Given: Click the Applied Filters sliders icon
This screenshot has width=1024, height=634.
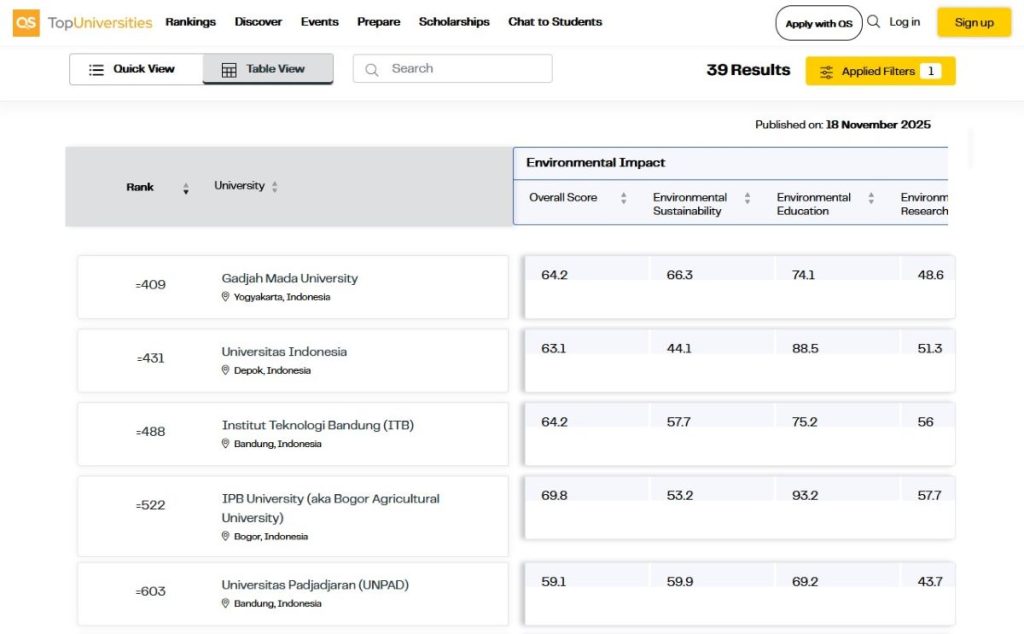Looking at the screenshot, I should click(826, 72).
